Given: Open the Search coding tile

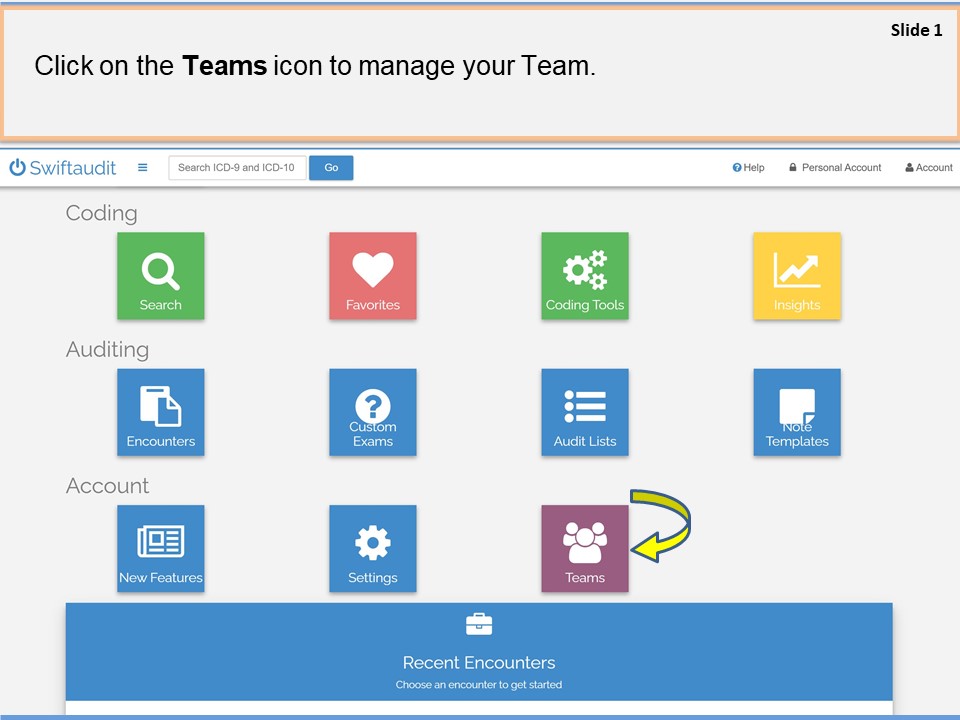Looking at the screenshot, I should click(160, 276).
